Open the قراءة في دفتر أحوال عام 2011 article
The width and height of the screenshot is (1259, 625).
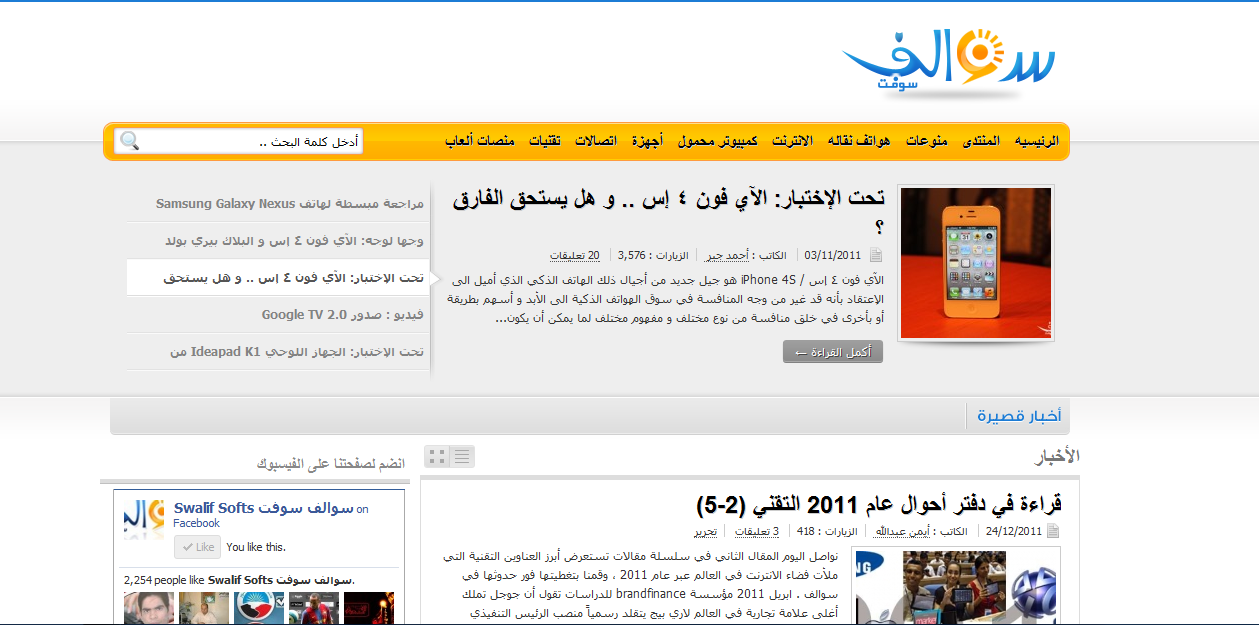pos(879,502)
